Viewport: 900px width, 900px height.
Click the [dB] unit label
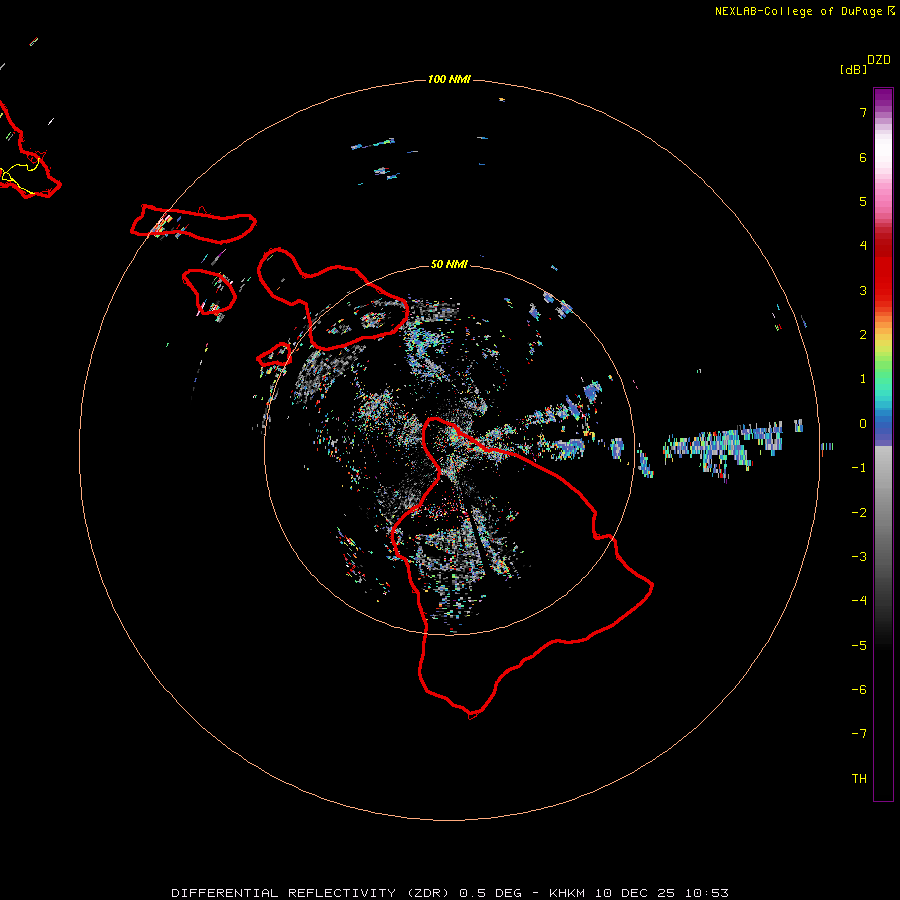[854, 69]
